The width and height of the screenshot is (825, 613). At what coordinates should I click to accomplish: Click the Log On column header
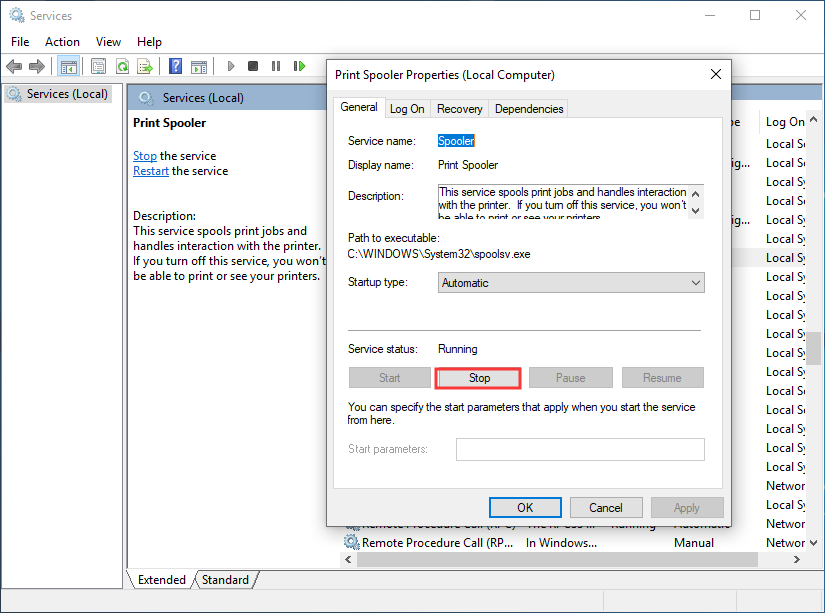[784, 122]
